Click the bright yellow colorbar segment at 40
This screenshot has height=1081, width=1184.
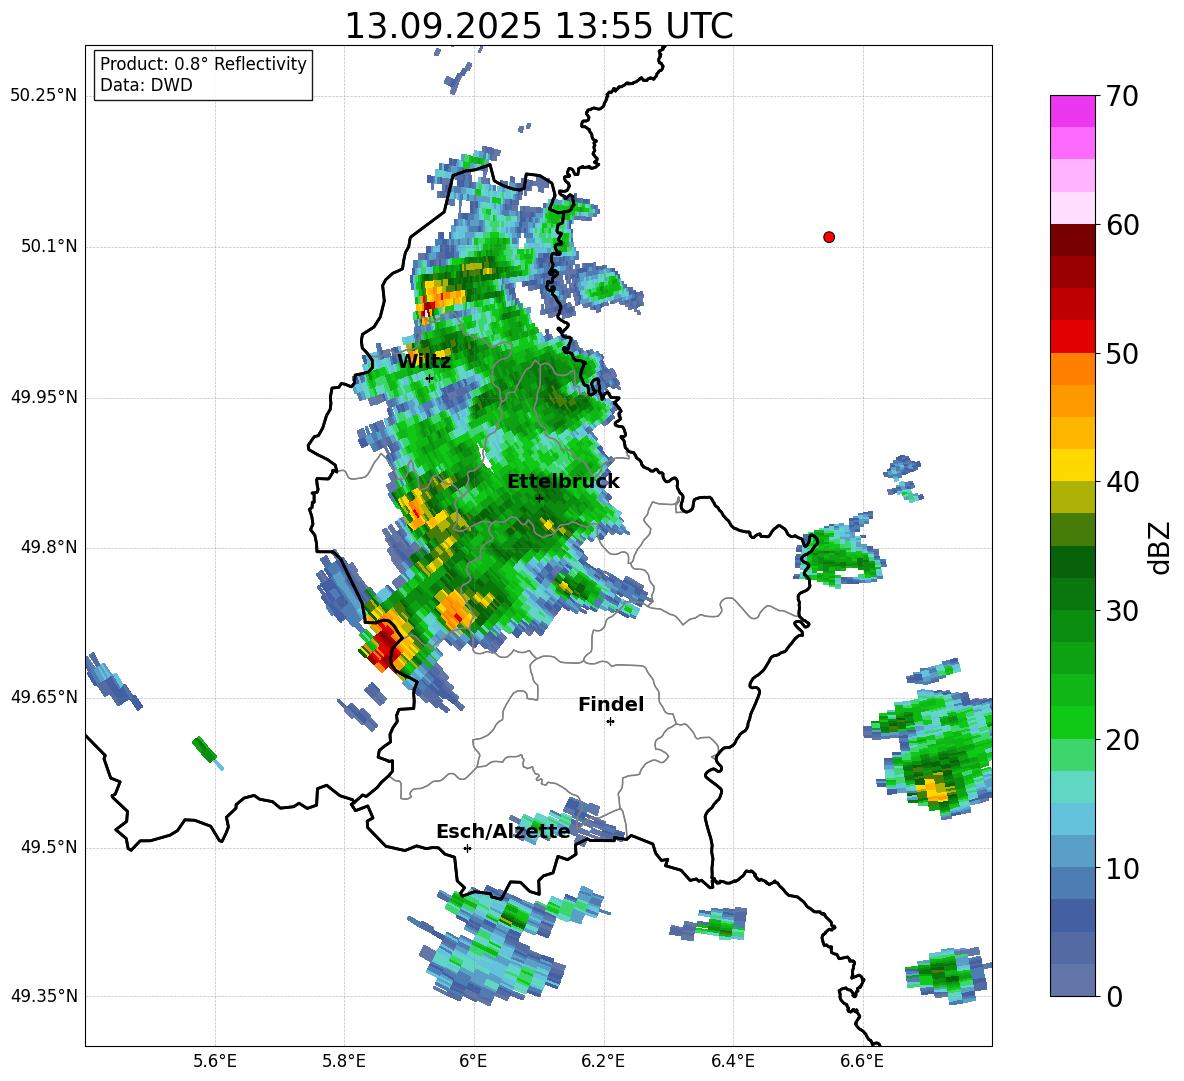(x=1072, y=465)
